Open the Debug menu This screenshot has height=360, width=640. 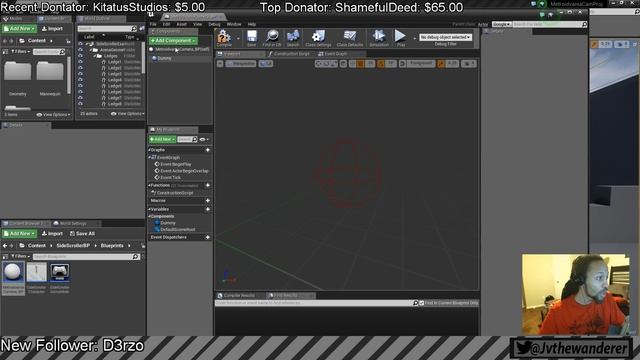(214, 24)
